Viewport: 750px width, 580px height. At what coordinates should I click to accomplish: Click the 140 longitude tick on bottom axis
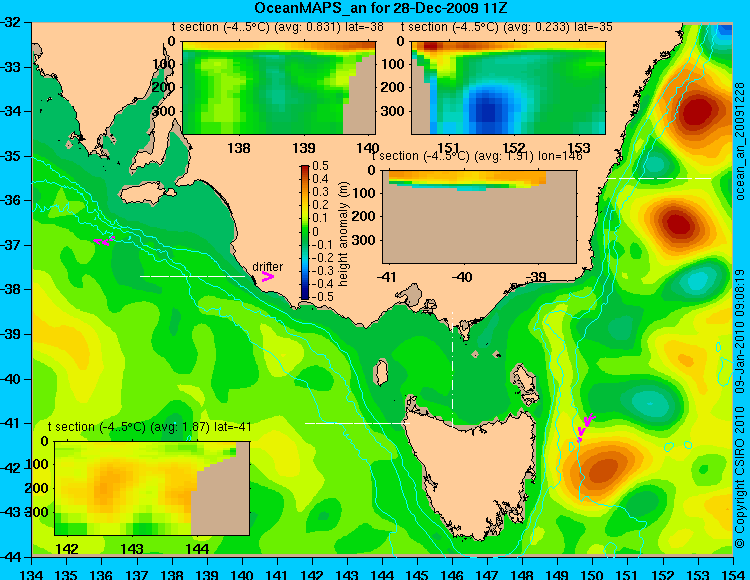tap(242, 574)
